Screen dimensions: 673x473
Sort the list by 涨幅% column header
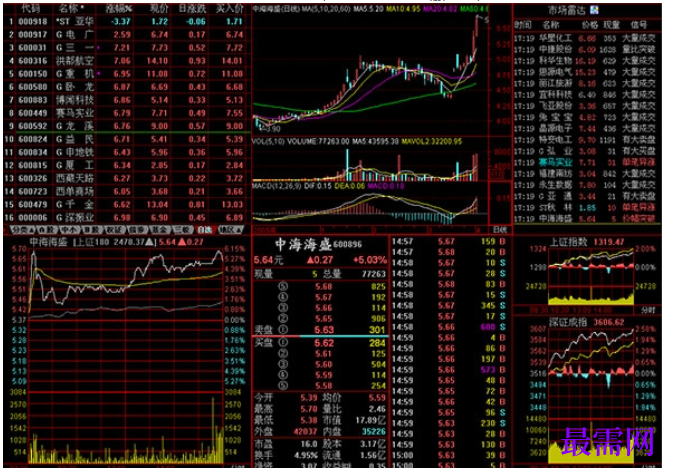tap(119, 9)
